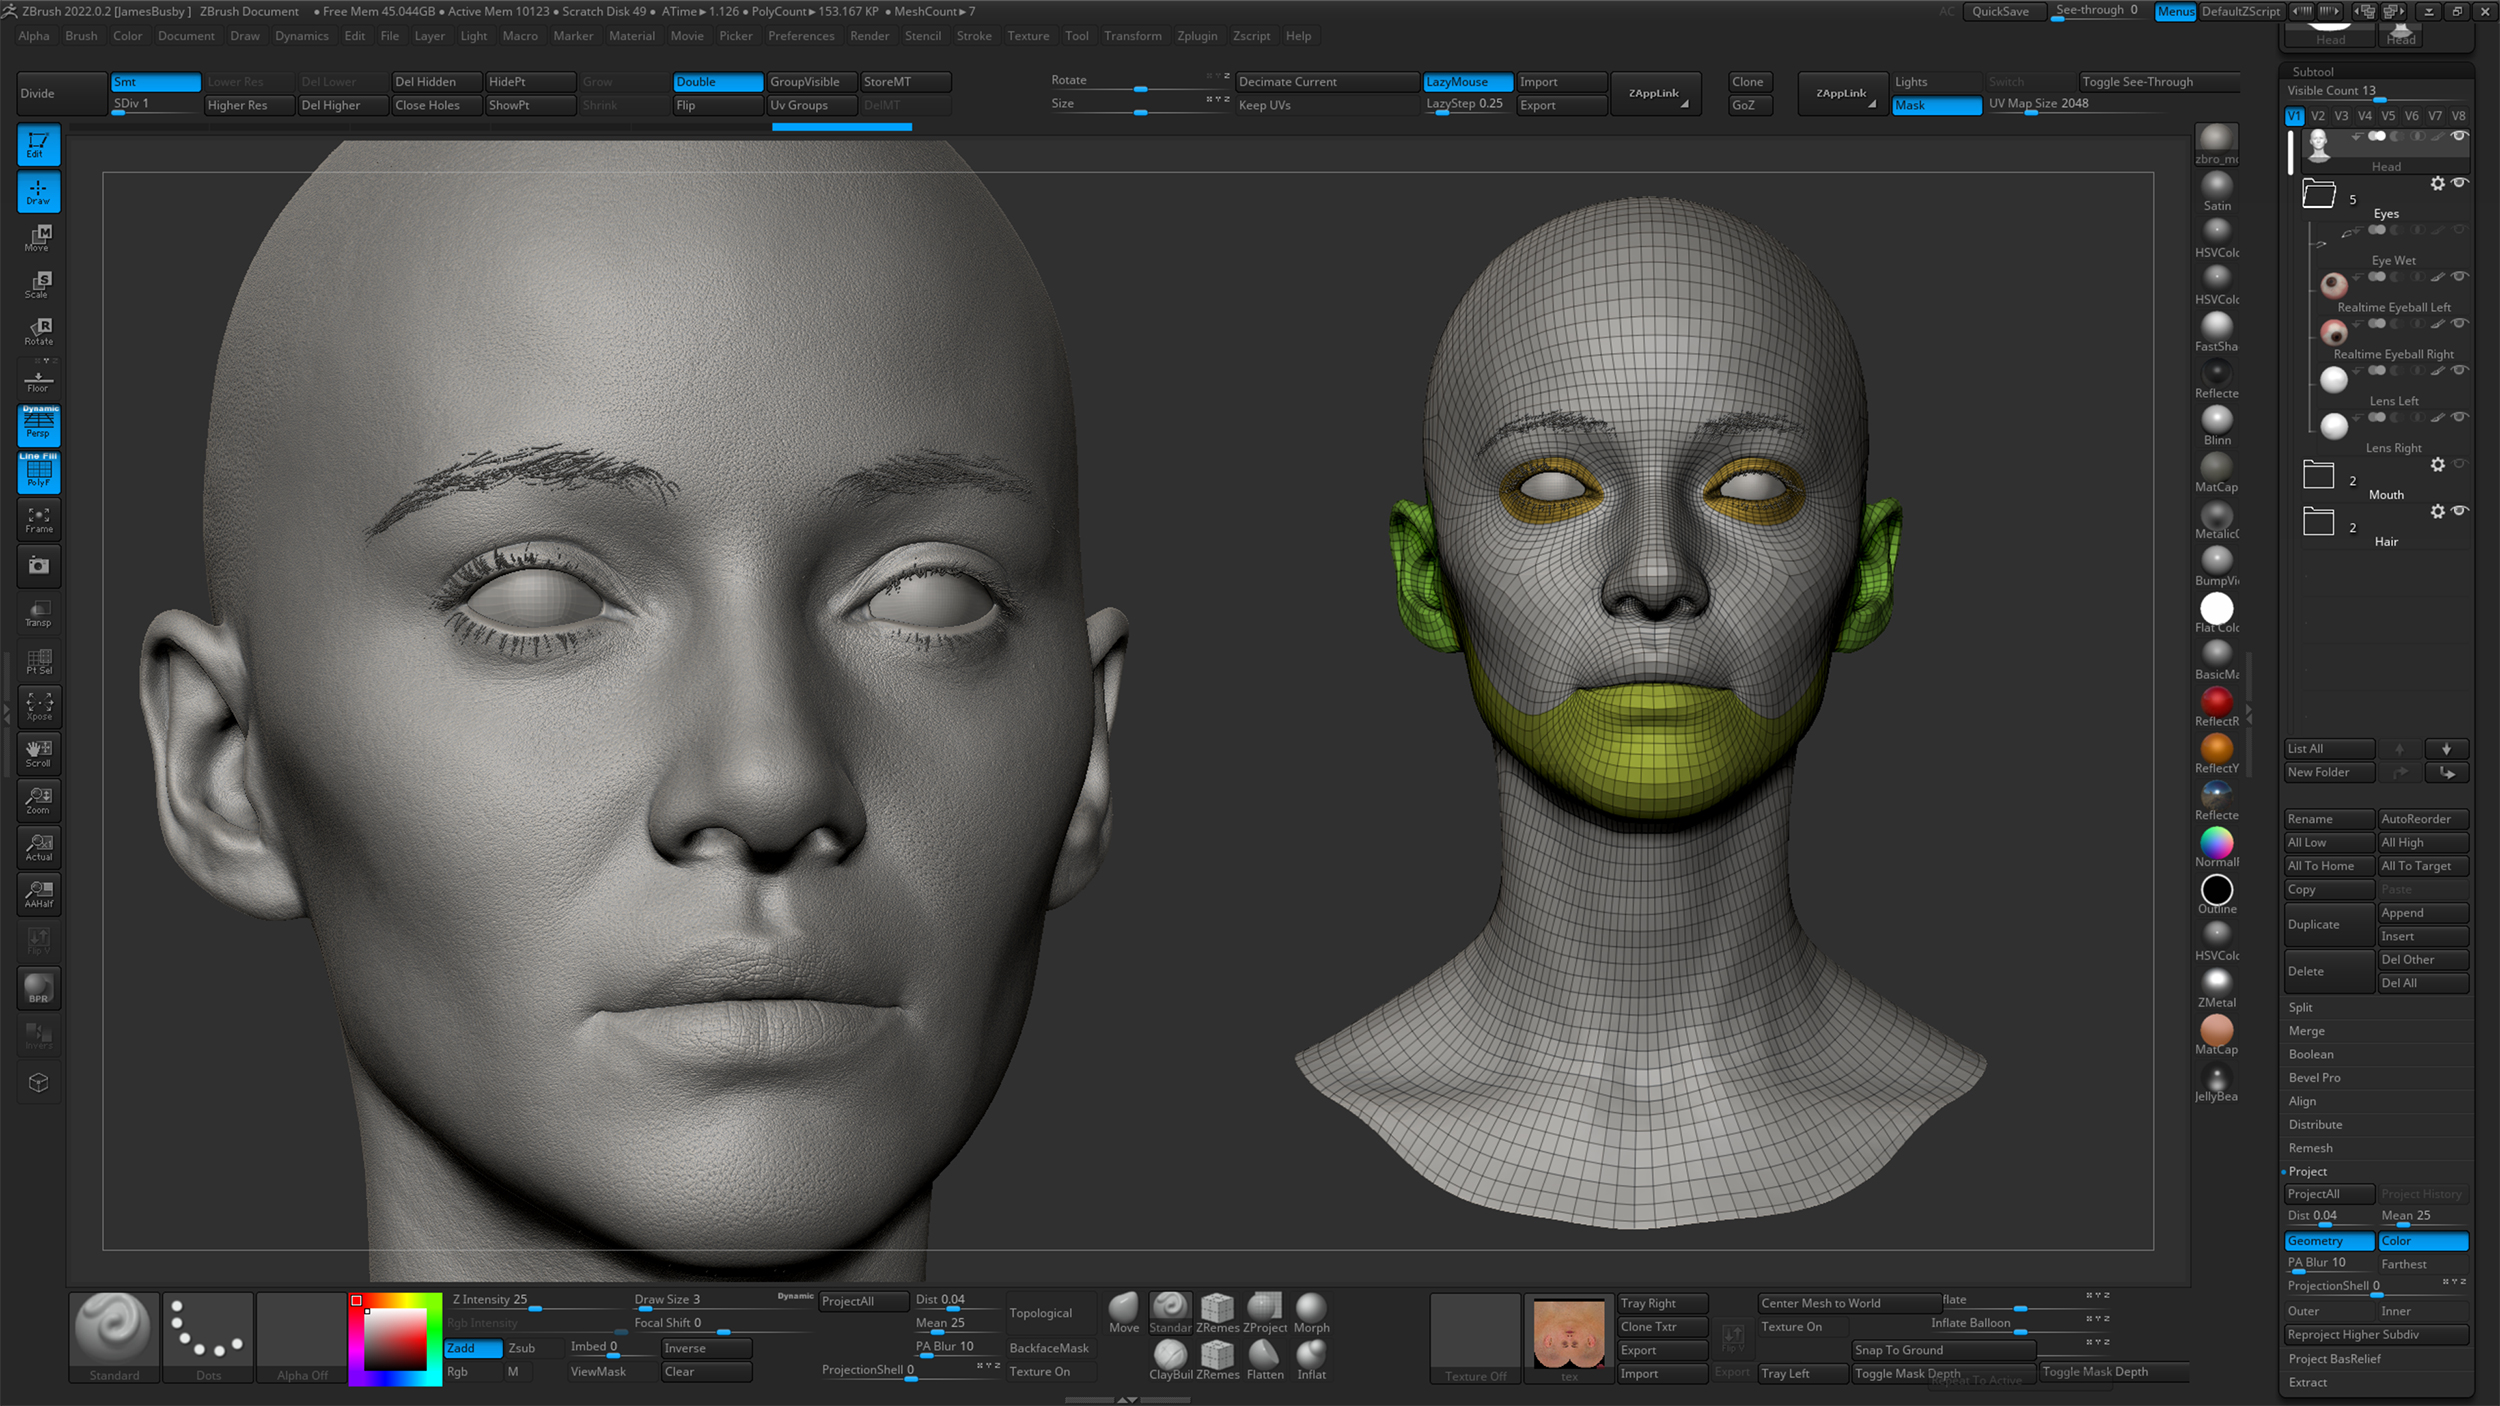Expand the Boolean subtool section
This screenshot has height=1406, width=2500.
tap(2311, 1054)
